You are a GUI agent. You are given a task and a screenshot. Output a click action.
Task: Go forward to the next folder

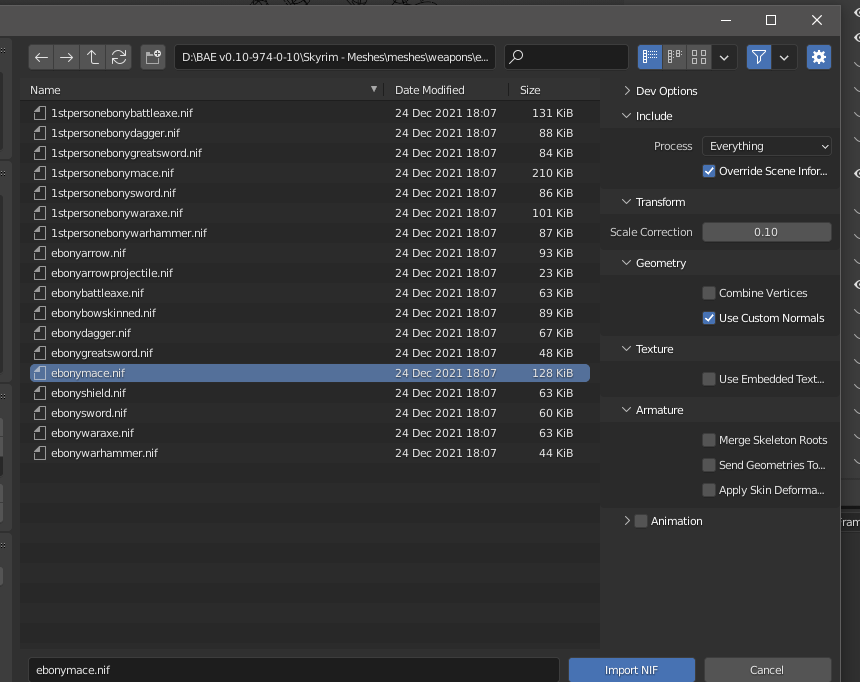tap(66, 57)
